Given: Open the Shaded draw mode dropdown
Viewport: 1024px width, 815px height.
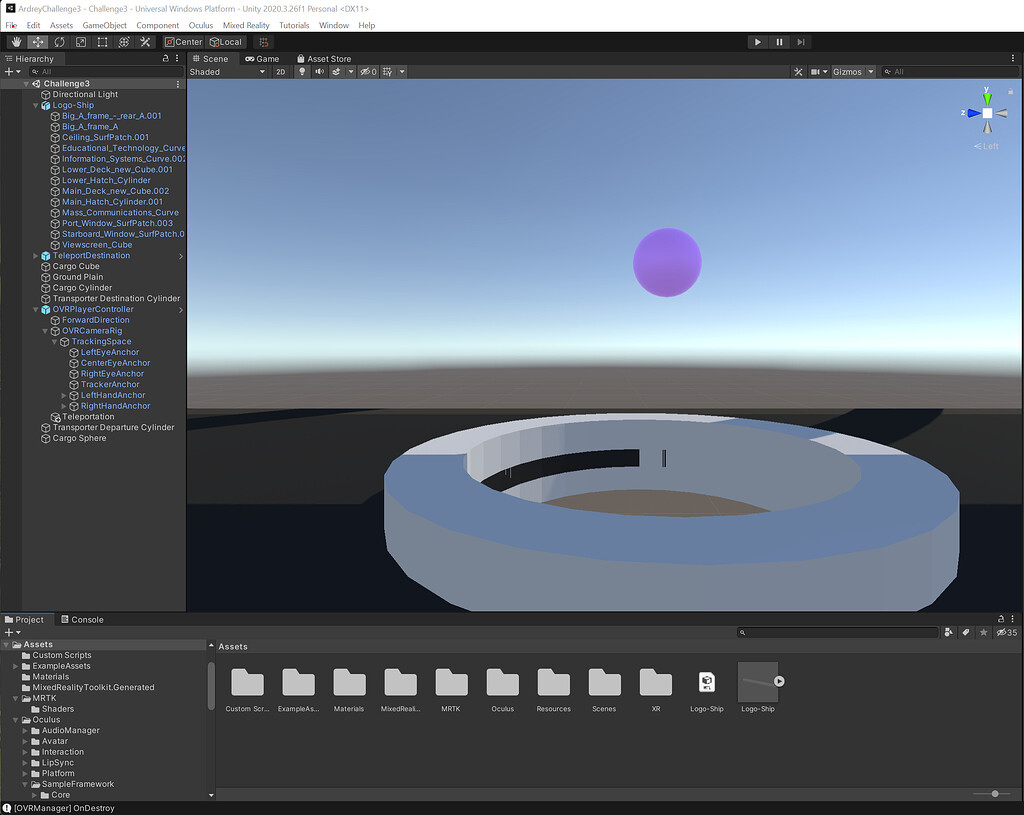Looking at the screenshot, I should pos(225,71).
